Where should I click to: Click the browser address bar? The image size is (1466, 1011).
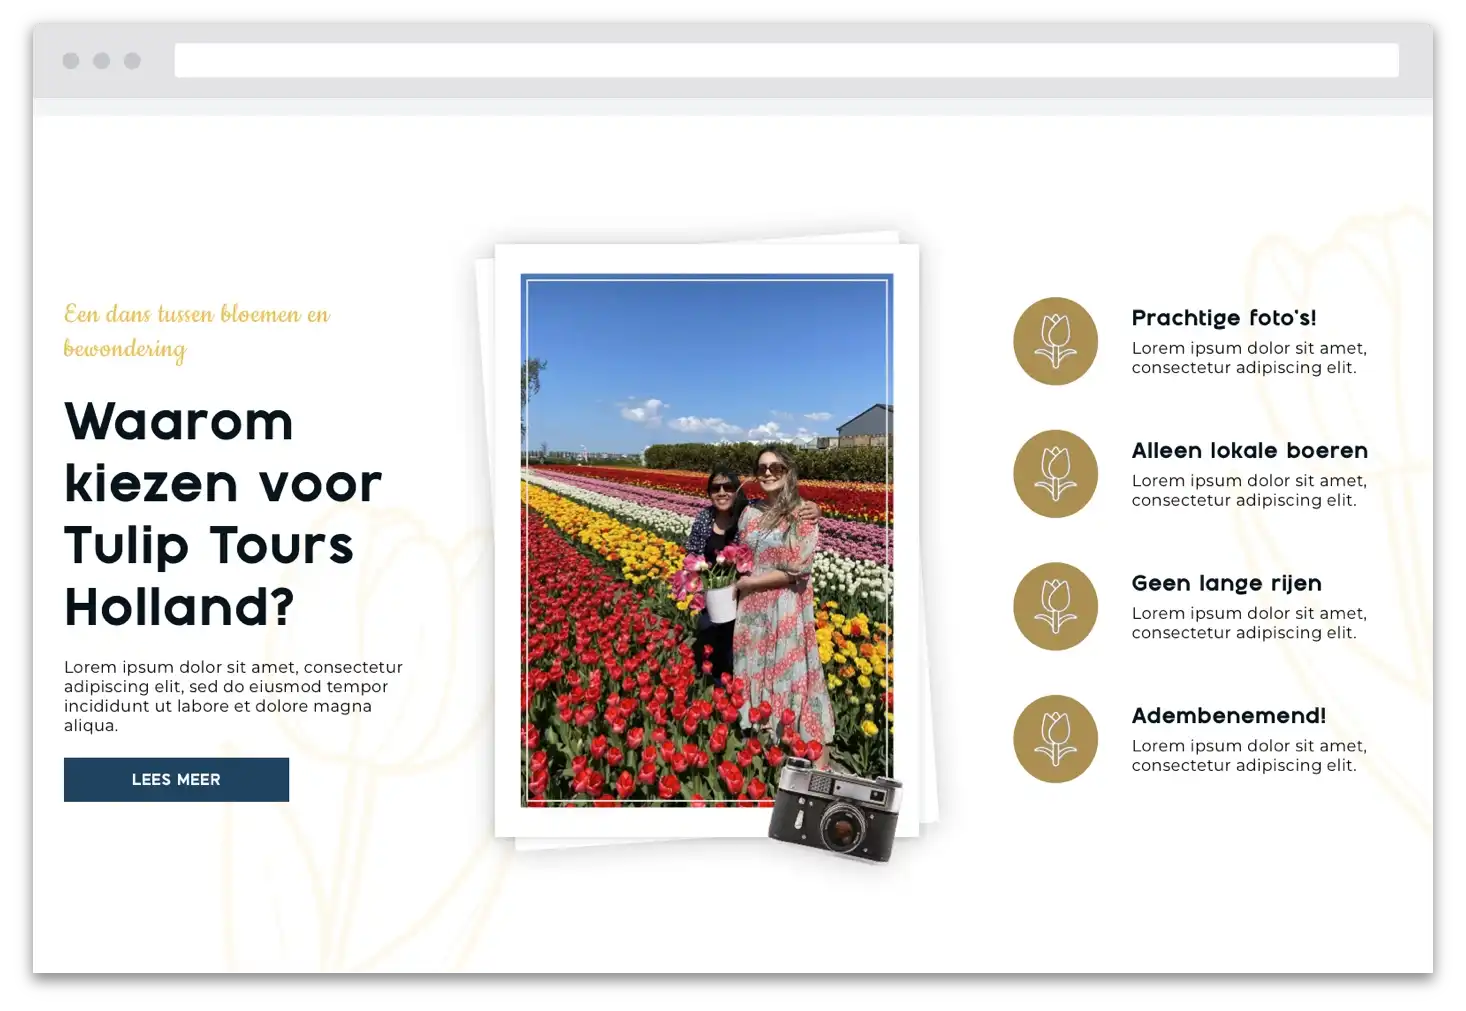786,61
